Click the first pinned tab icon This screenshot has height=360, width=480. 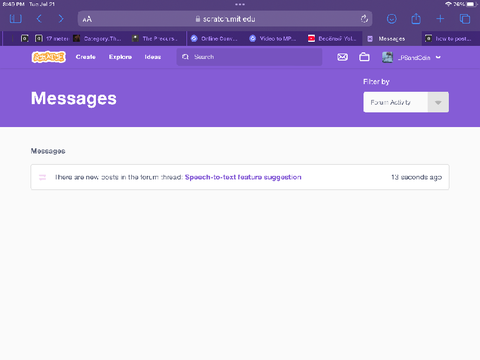click(25, 38)
